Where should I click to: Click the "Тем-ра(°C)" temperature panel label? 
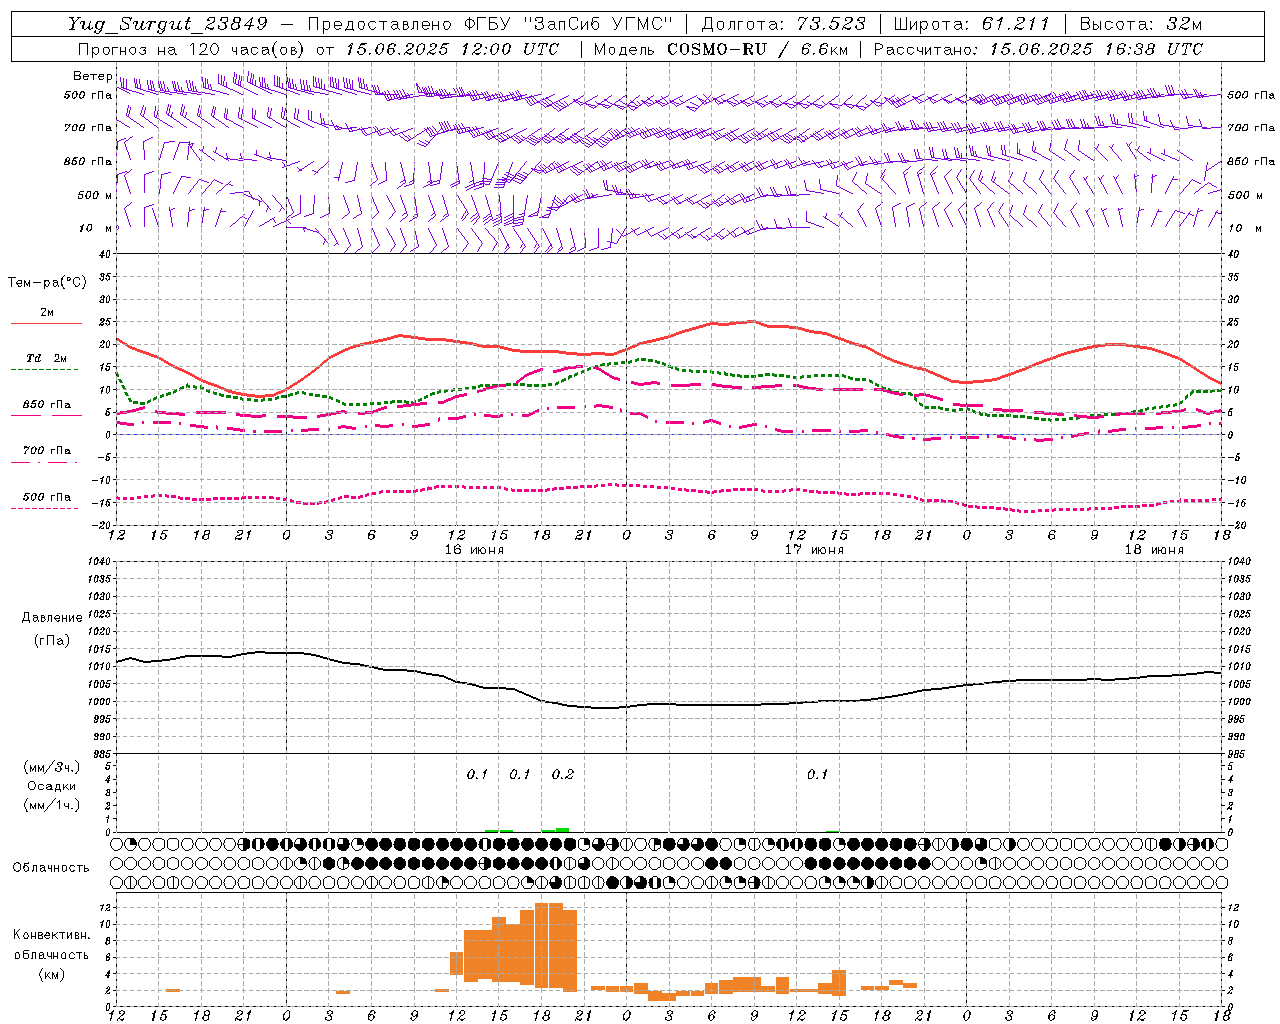tap(47, 283)
